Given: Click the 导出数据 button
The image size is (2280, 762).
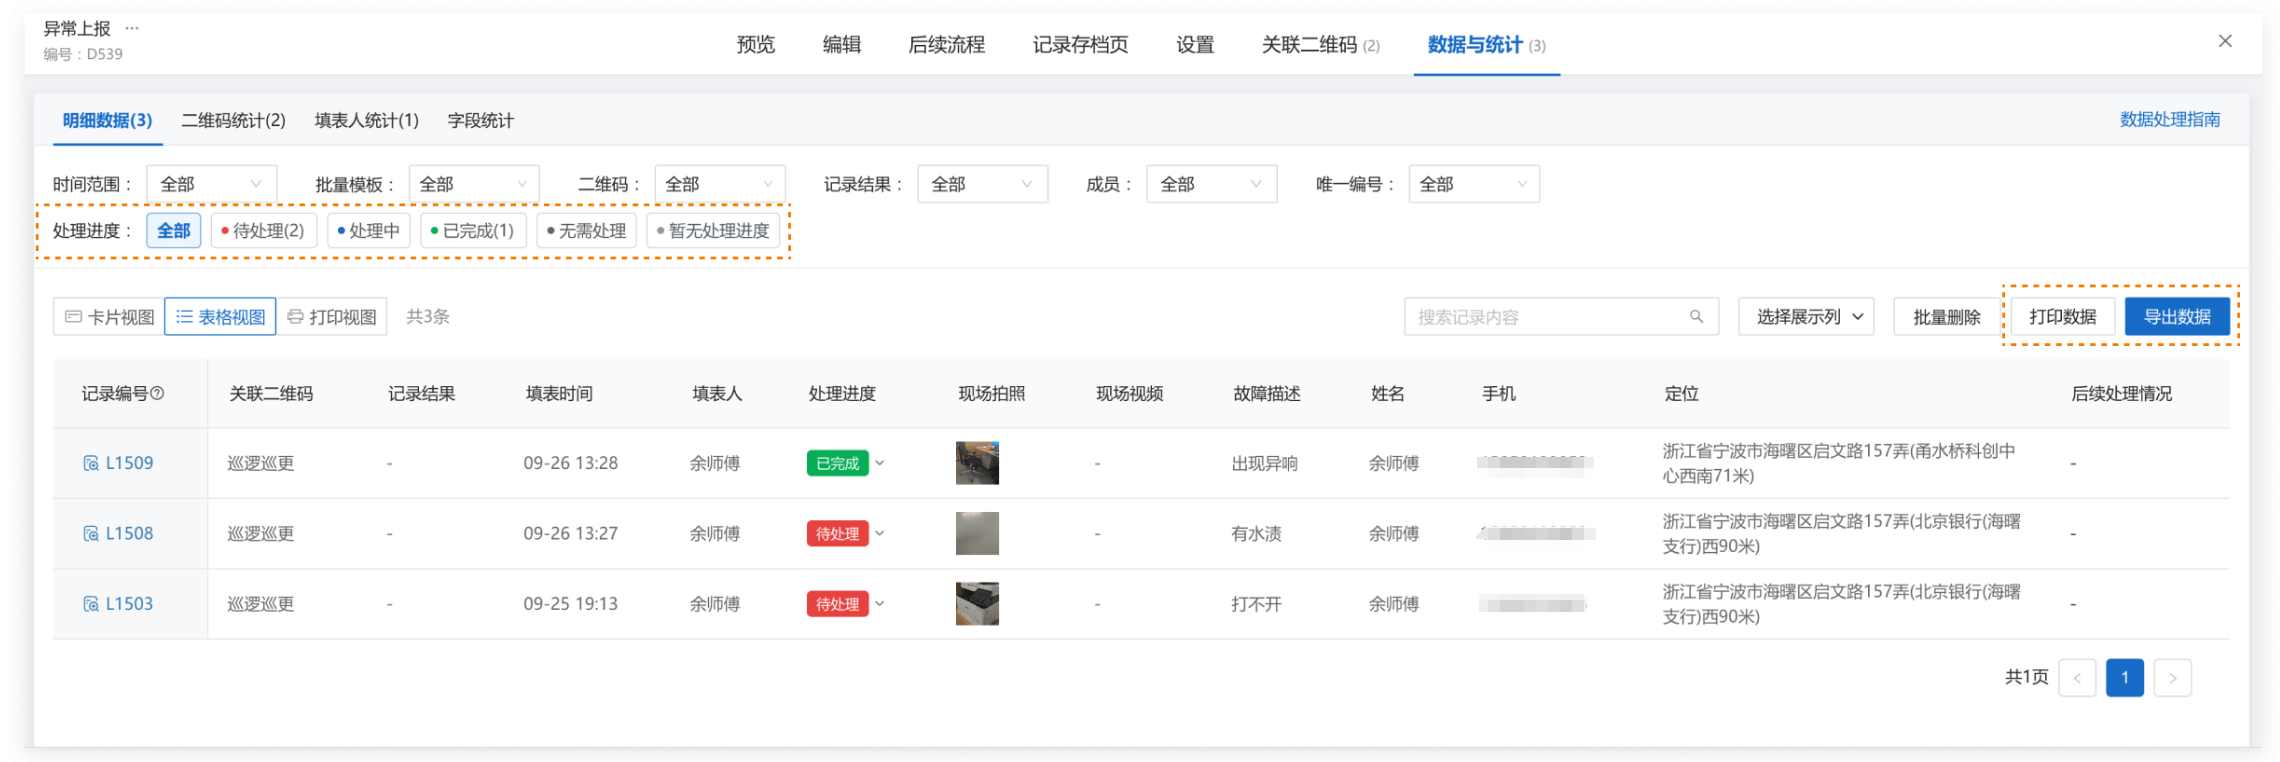Looking at the screenshot, I should (2176, 317).
